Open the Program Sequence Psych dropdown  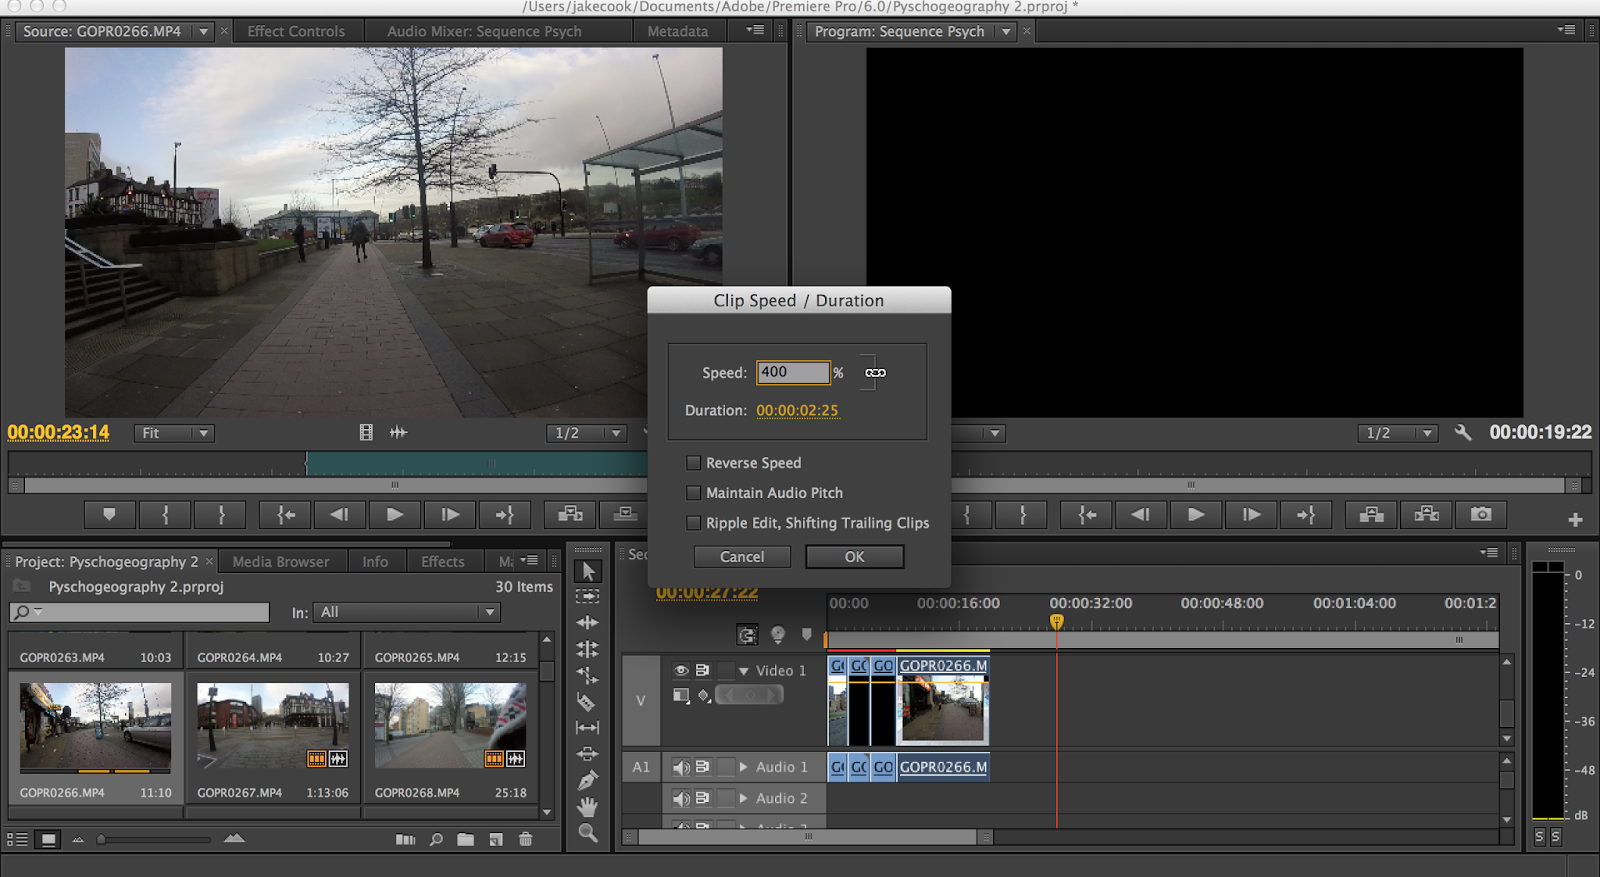(x=1006, y=31)
